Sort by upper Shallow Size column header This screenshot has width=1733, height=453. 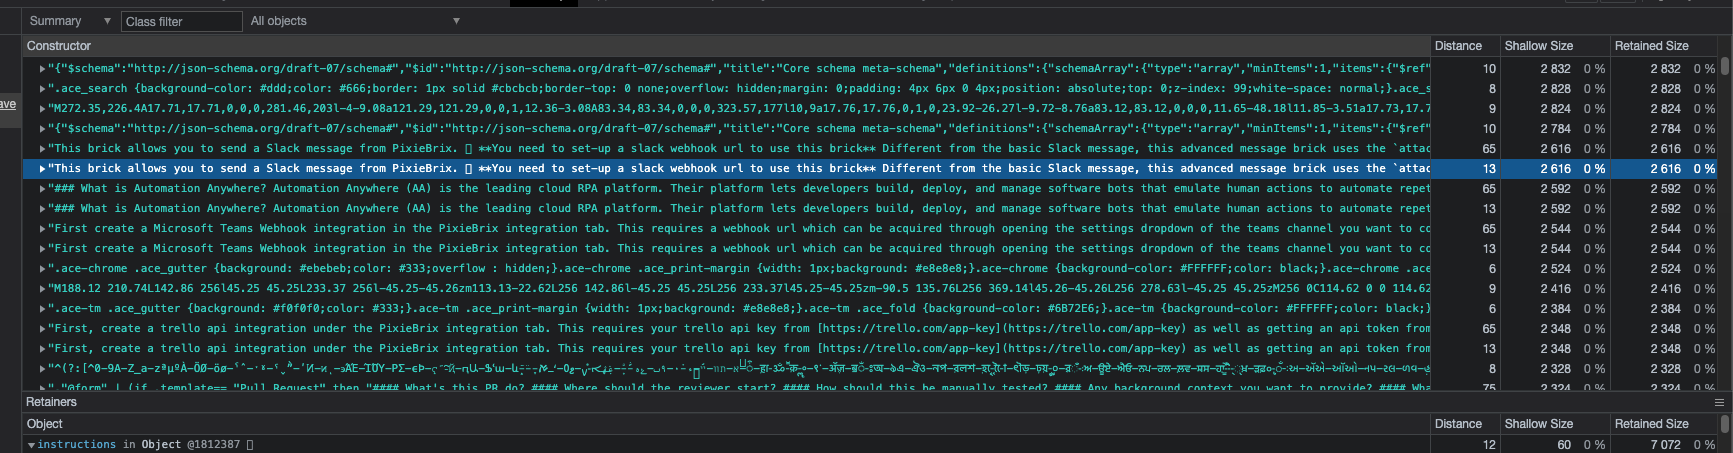[1554, 46]
